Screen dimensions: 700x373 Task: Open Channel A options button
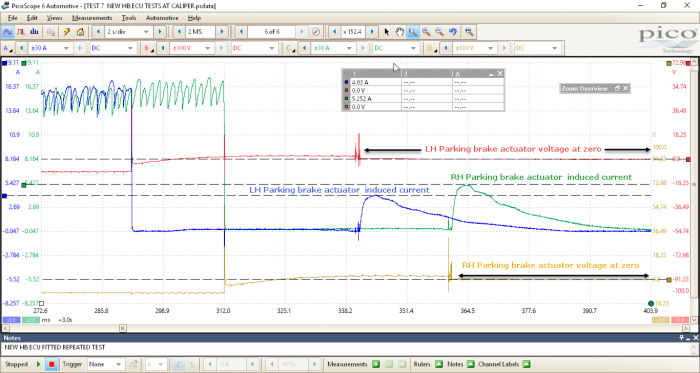(7, 48)
